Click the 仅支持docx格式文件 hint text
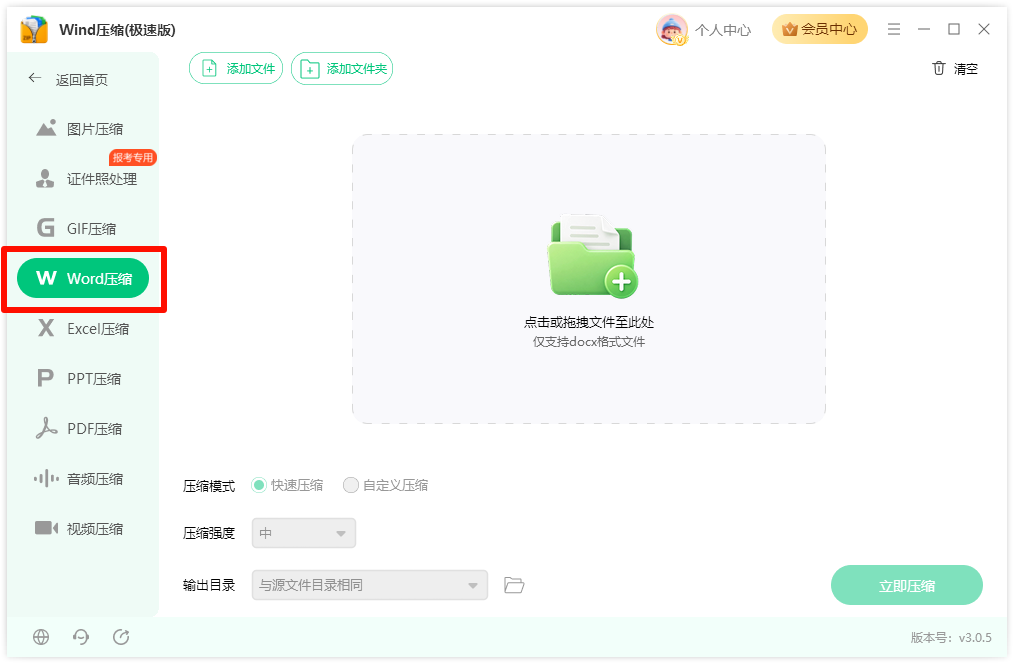 (x=589, y=341)
